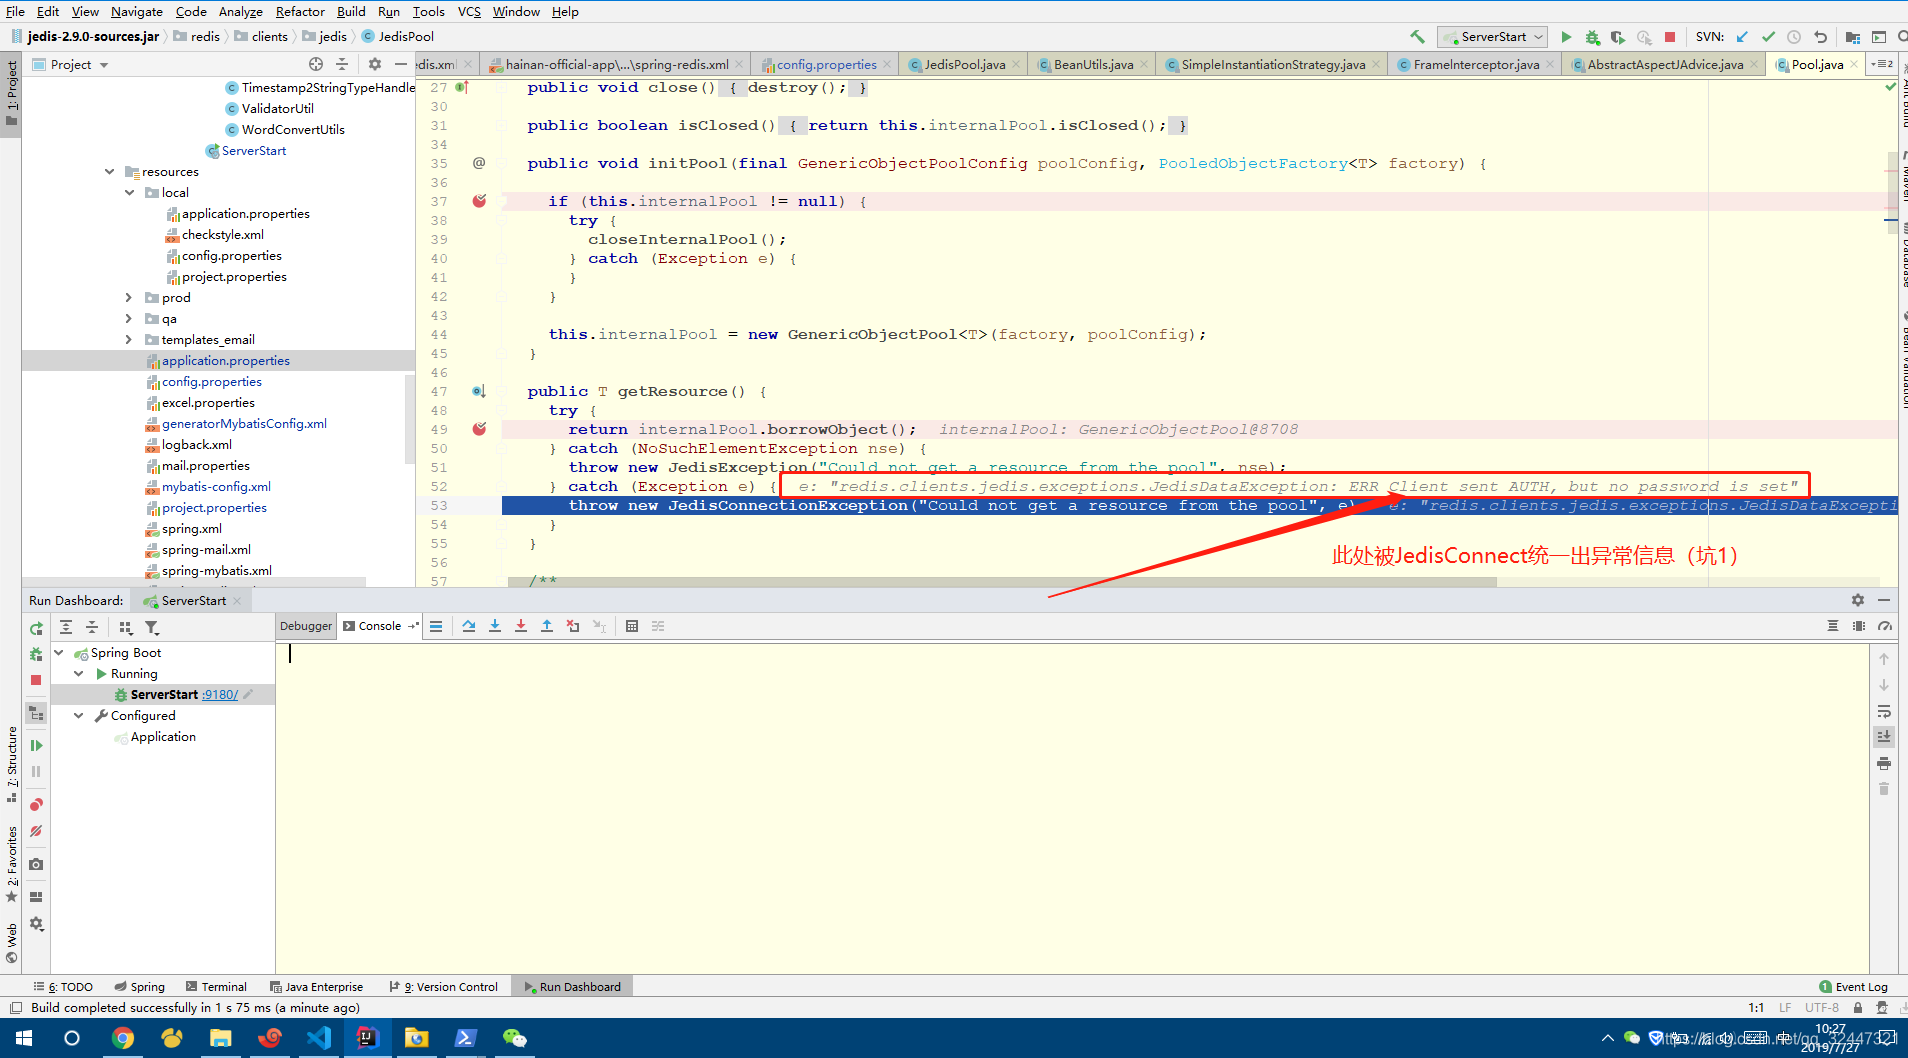The image size is (1908, 1058).
Task: Run ServerStart with the green play icon
Action: (x=1566, y=37)
